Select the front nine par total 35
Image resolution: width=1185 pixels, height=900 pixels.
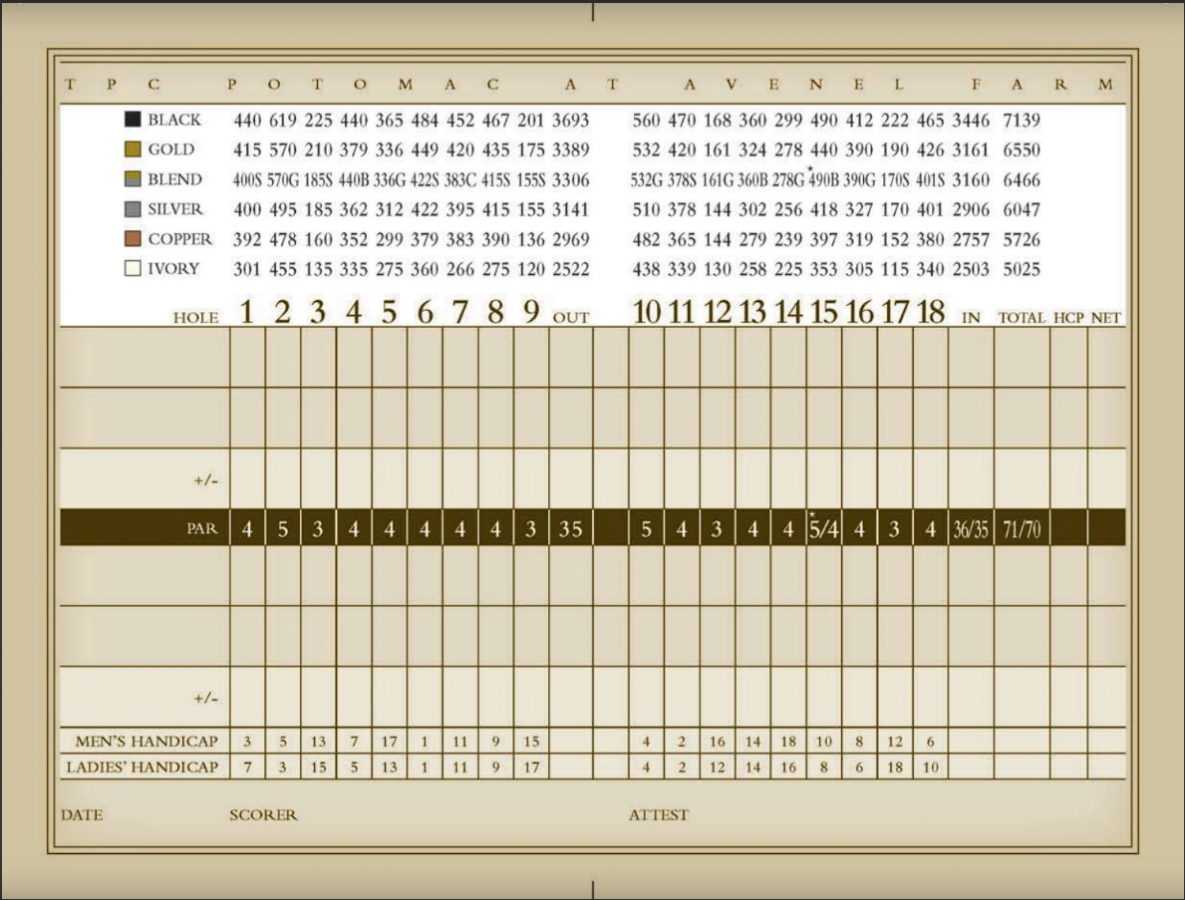(x=570, y=529)
